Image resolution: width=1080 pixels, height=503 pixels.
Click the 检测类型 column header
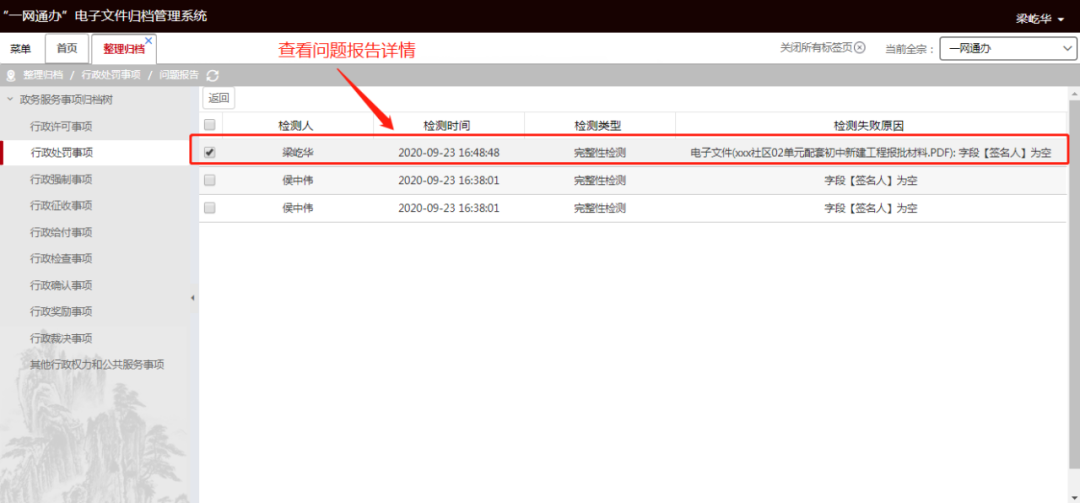click(x=598, y=125)
